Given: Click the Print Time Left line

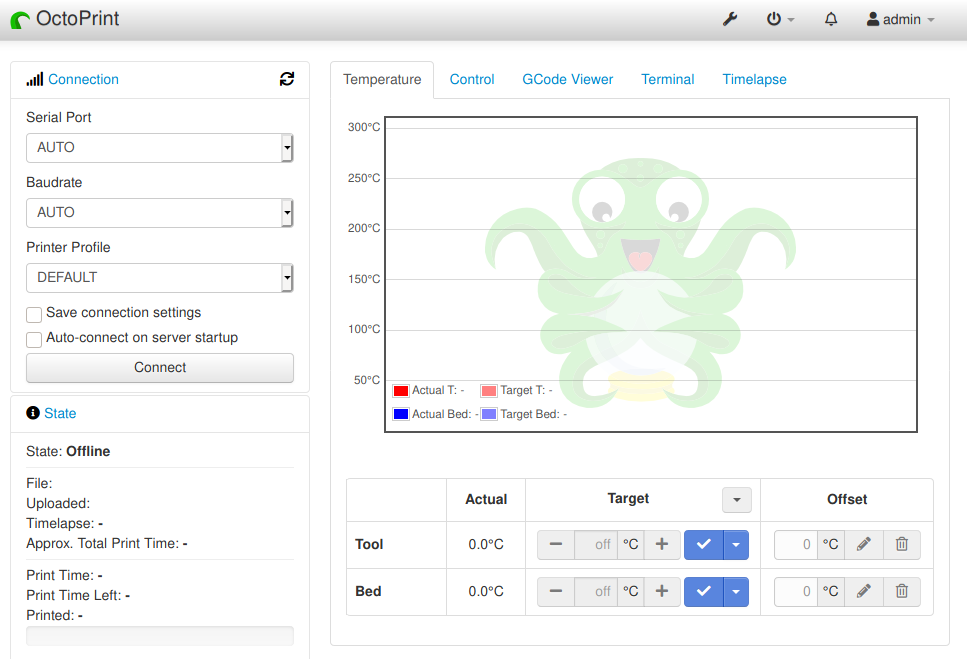Looking at the screenshot, I should point(78,595).
